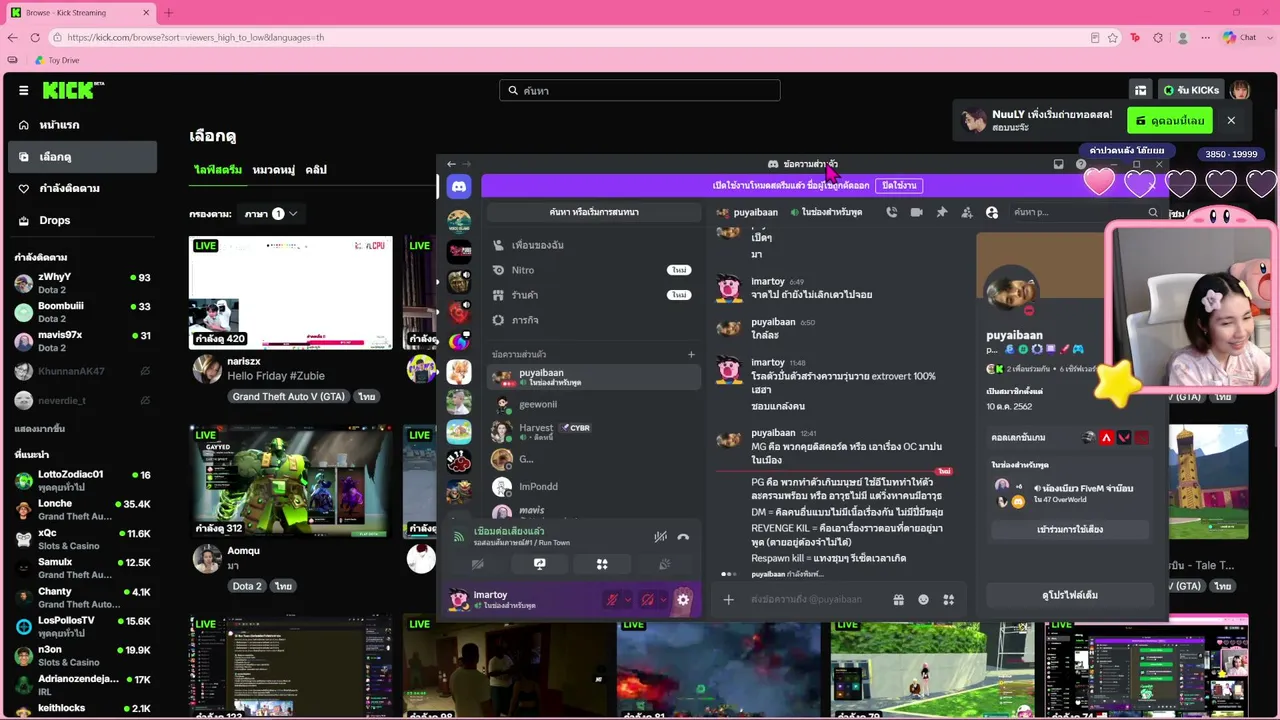Screen dimensions: 1280x720
Task: Navigate back inside Discord window
Action: [x=451, y=164]
